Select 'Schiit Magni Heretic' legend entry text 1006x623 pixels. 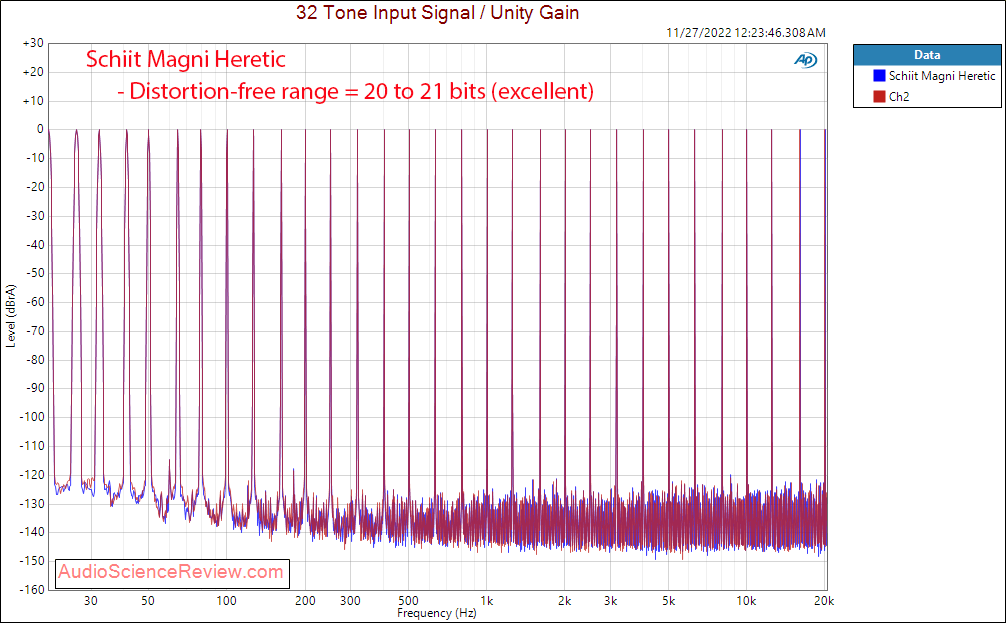(x=942, y=76)
